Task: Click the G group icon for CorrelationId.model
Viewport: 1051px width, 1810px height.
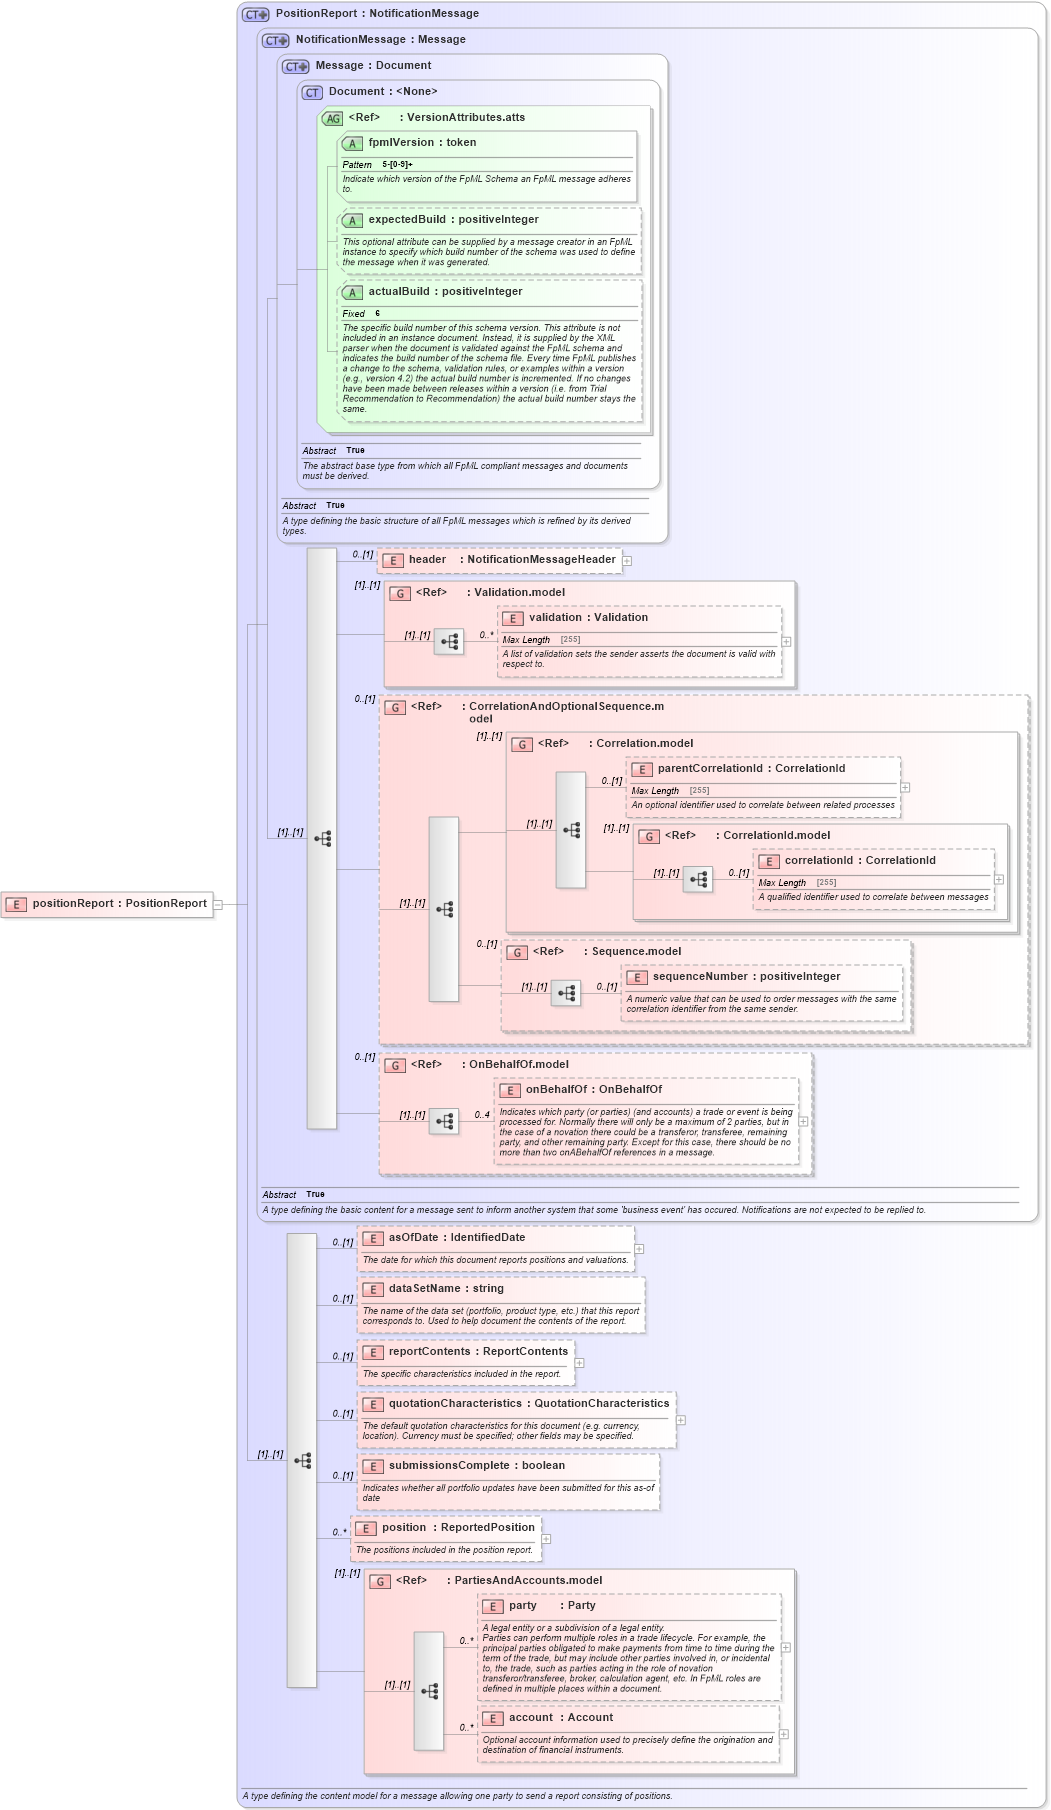Action: tap(649, 836)
